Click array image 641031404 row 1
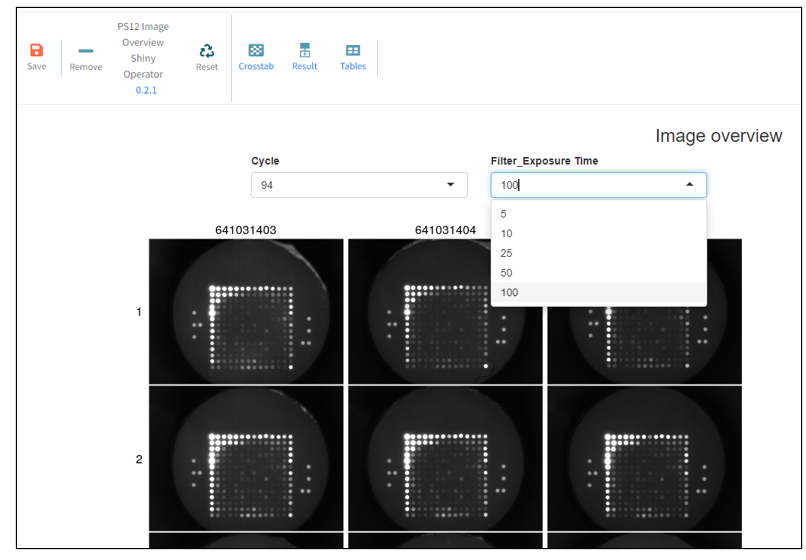Screen dimensions: 806x560 tap(445, 311)
